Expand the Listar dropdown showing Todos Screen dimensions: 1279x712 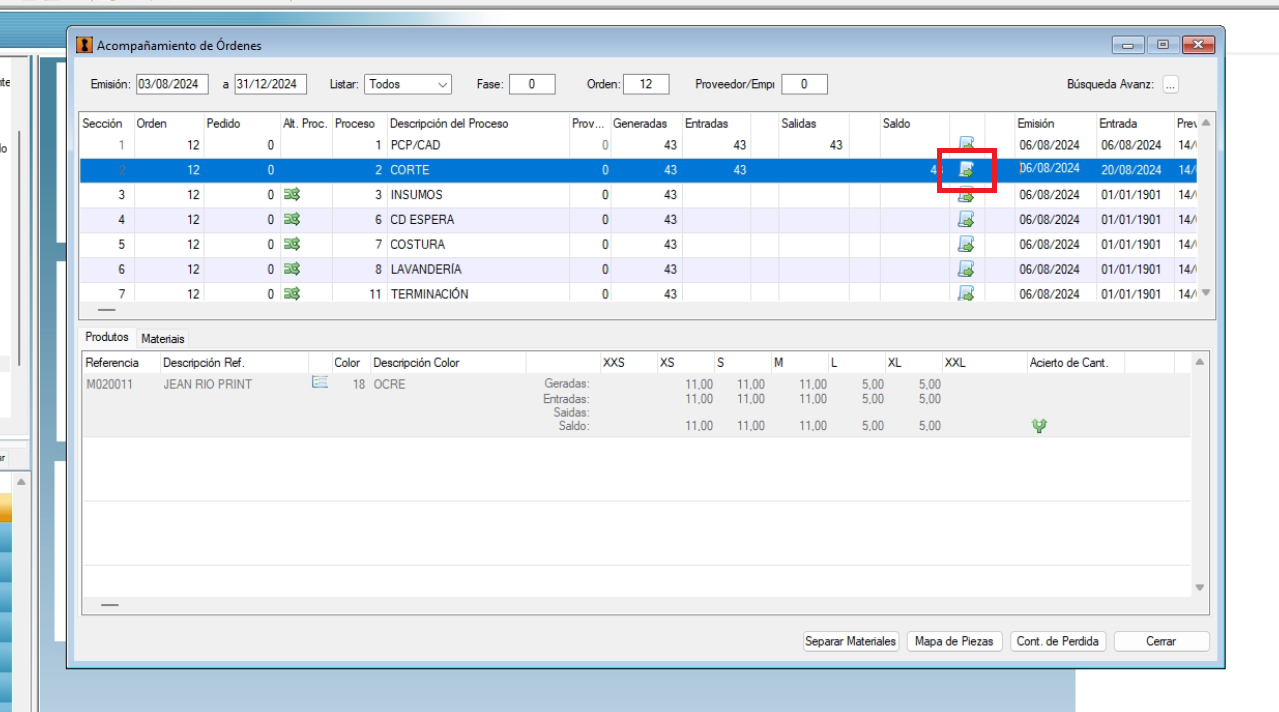pos(443,85)
